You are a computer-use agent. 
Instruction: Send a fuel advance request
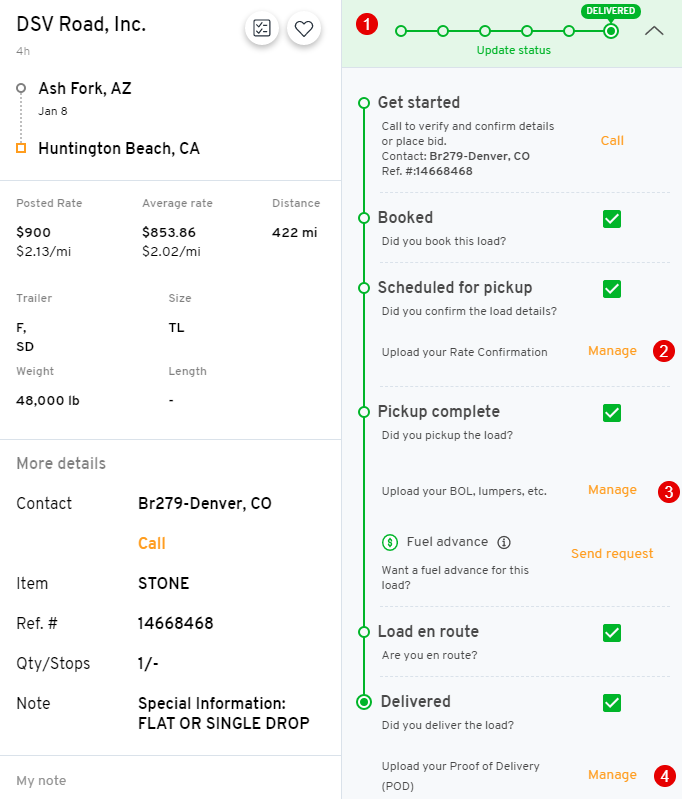[612, 553]
